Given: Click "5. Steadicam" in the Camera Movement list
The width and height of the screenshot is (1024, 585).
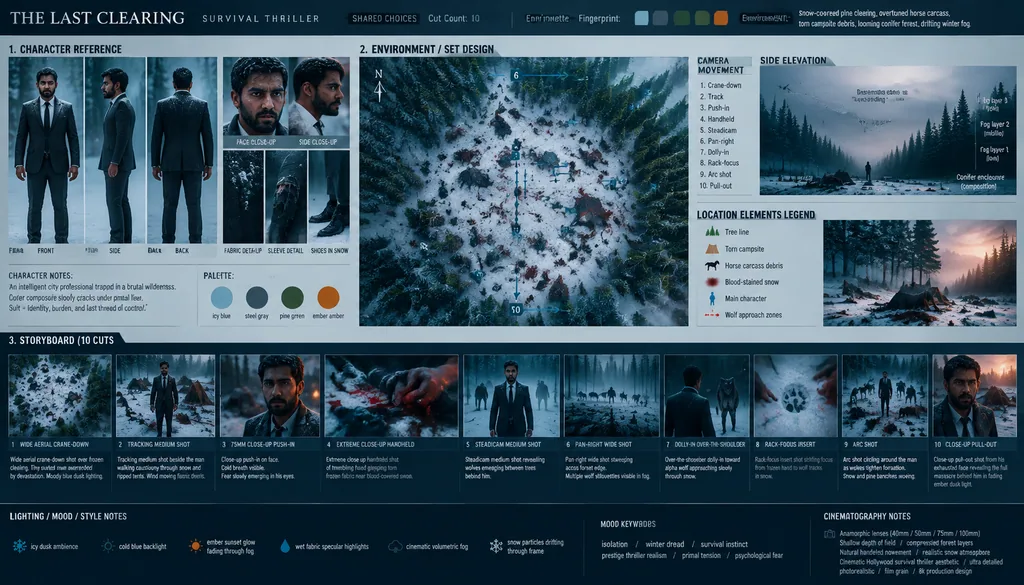Looking at the screenshot, I should click(718, 131).
